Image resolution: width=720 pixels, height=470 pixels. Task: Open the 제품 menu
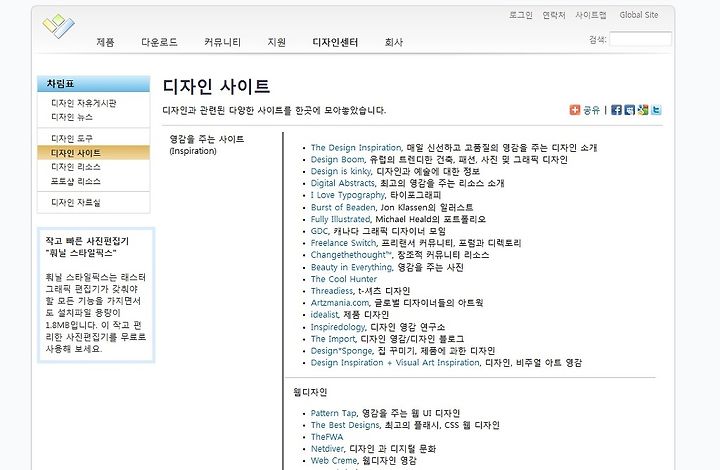105,42
